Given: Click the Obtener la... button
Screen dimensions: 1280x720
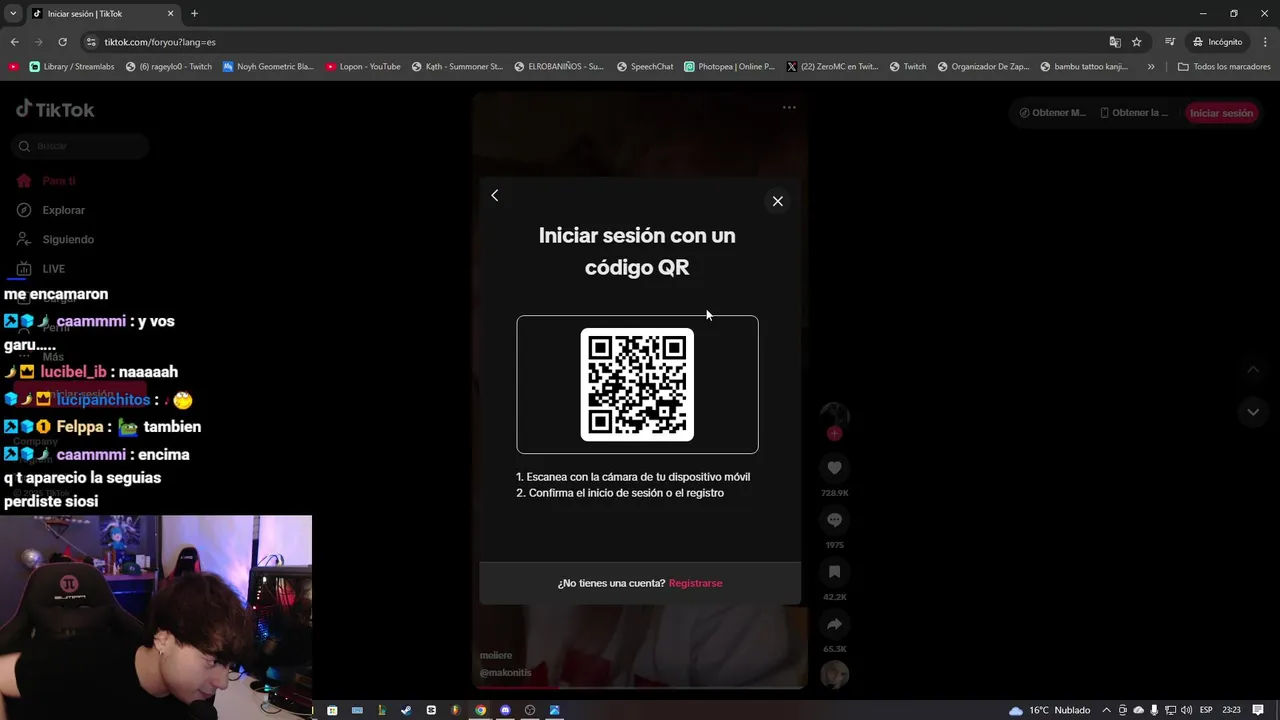Looking at the screenshot, I should tap(1134, 113).
